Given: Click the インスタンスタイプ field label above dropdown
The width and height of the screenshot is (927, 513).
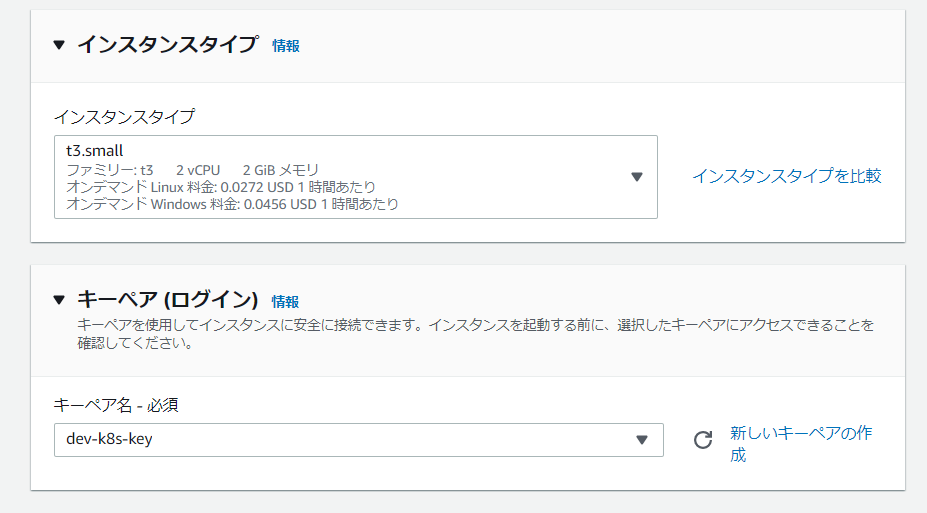Looking at the screenshot, I should pos(124,117).
